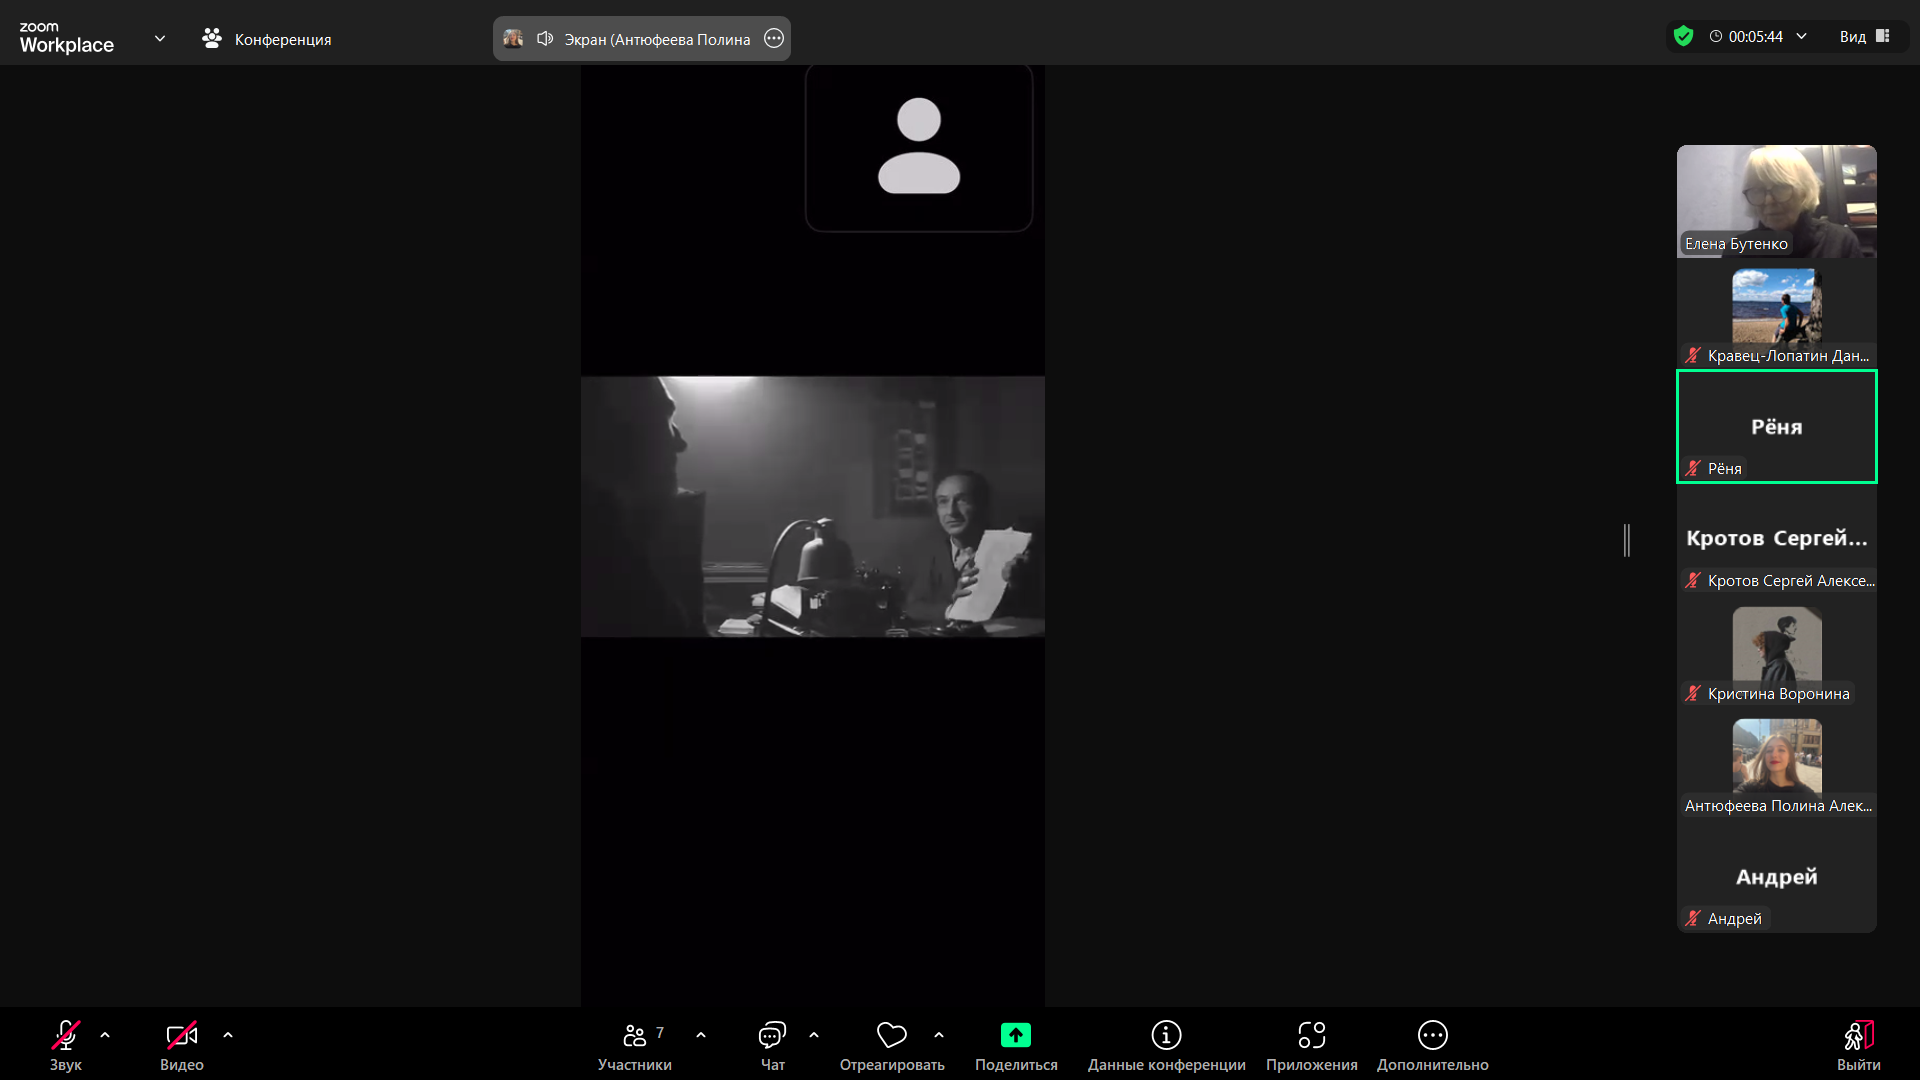Select Елена Бутенко video thumbnail
Image resolution: width=1920 pixels, height=1080 pixels.
(1777, 201)
